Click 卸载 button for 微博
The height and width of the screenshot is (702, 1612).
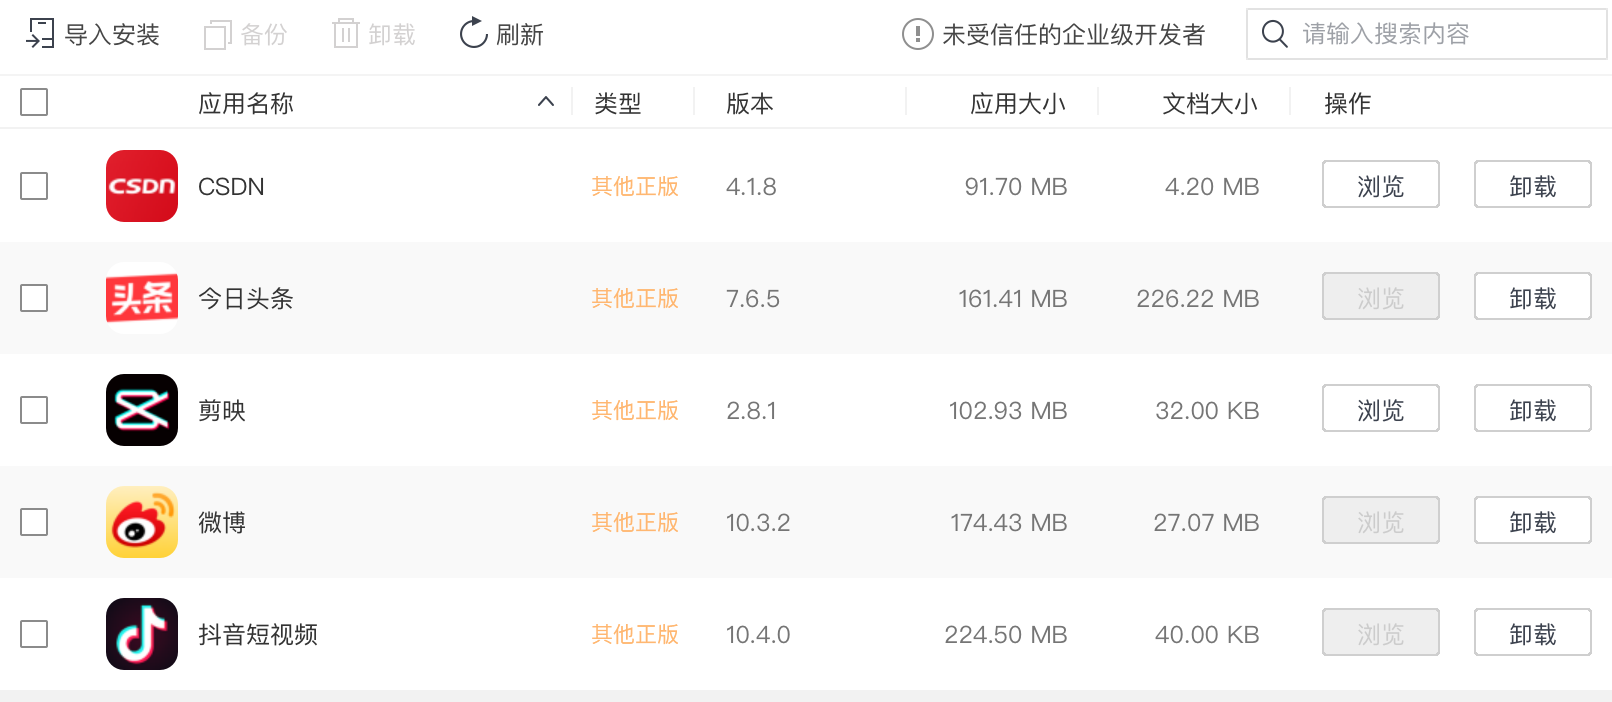point(1532,521)
